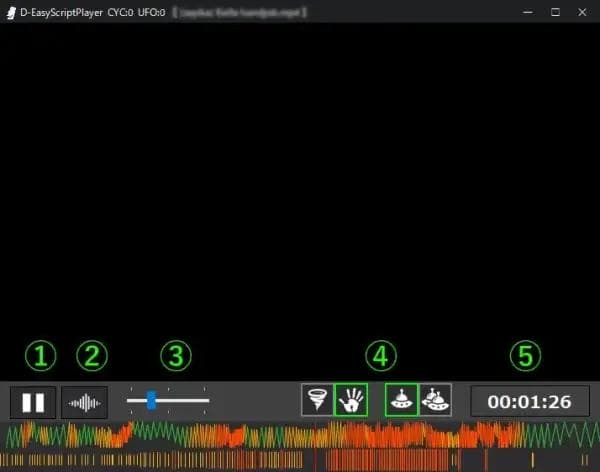Toggle the hand icon mode
The height and width of the screenshot is (472, 600).
coord(350,400)
